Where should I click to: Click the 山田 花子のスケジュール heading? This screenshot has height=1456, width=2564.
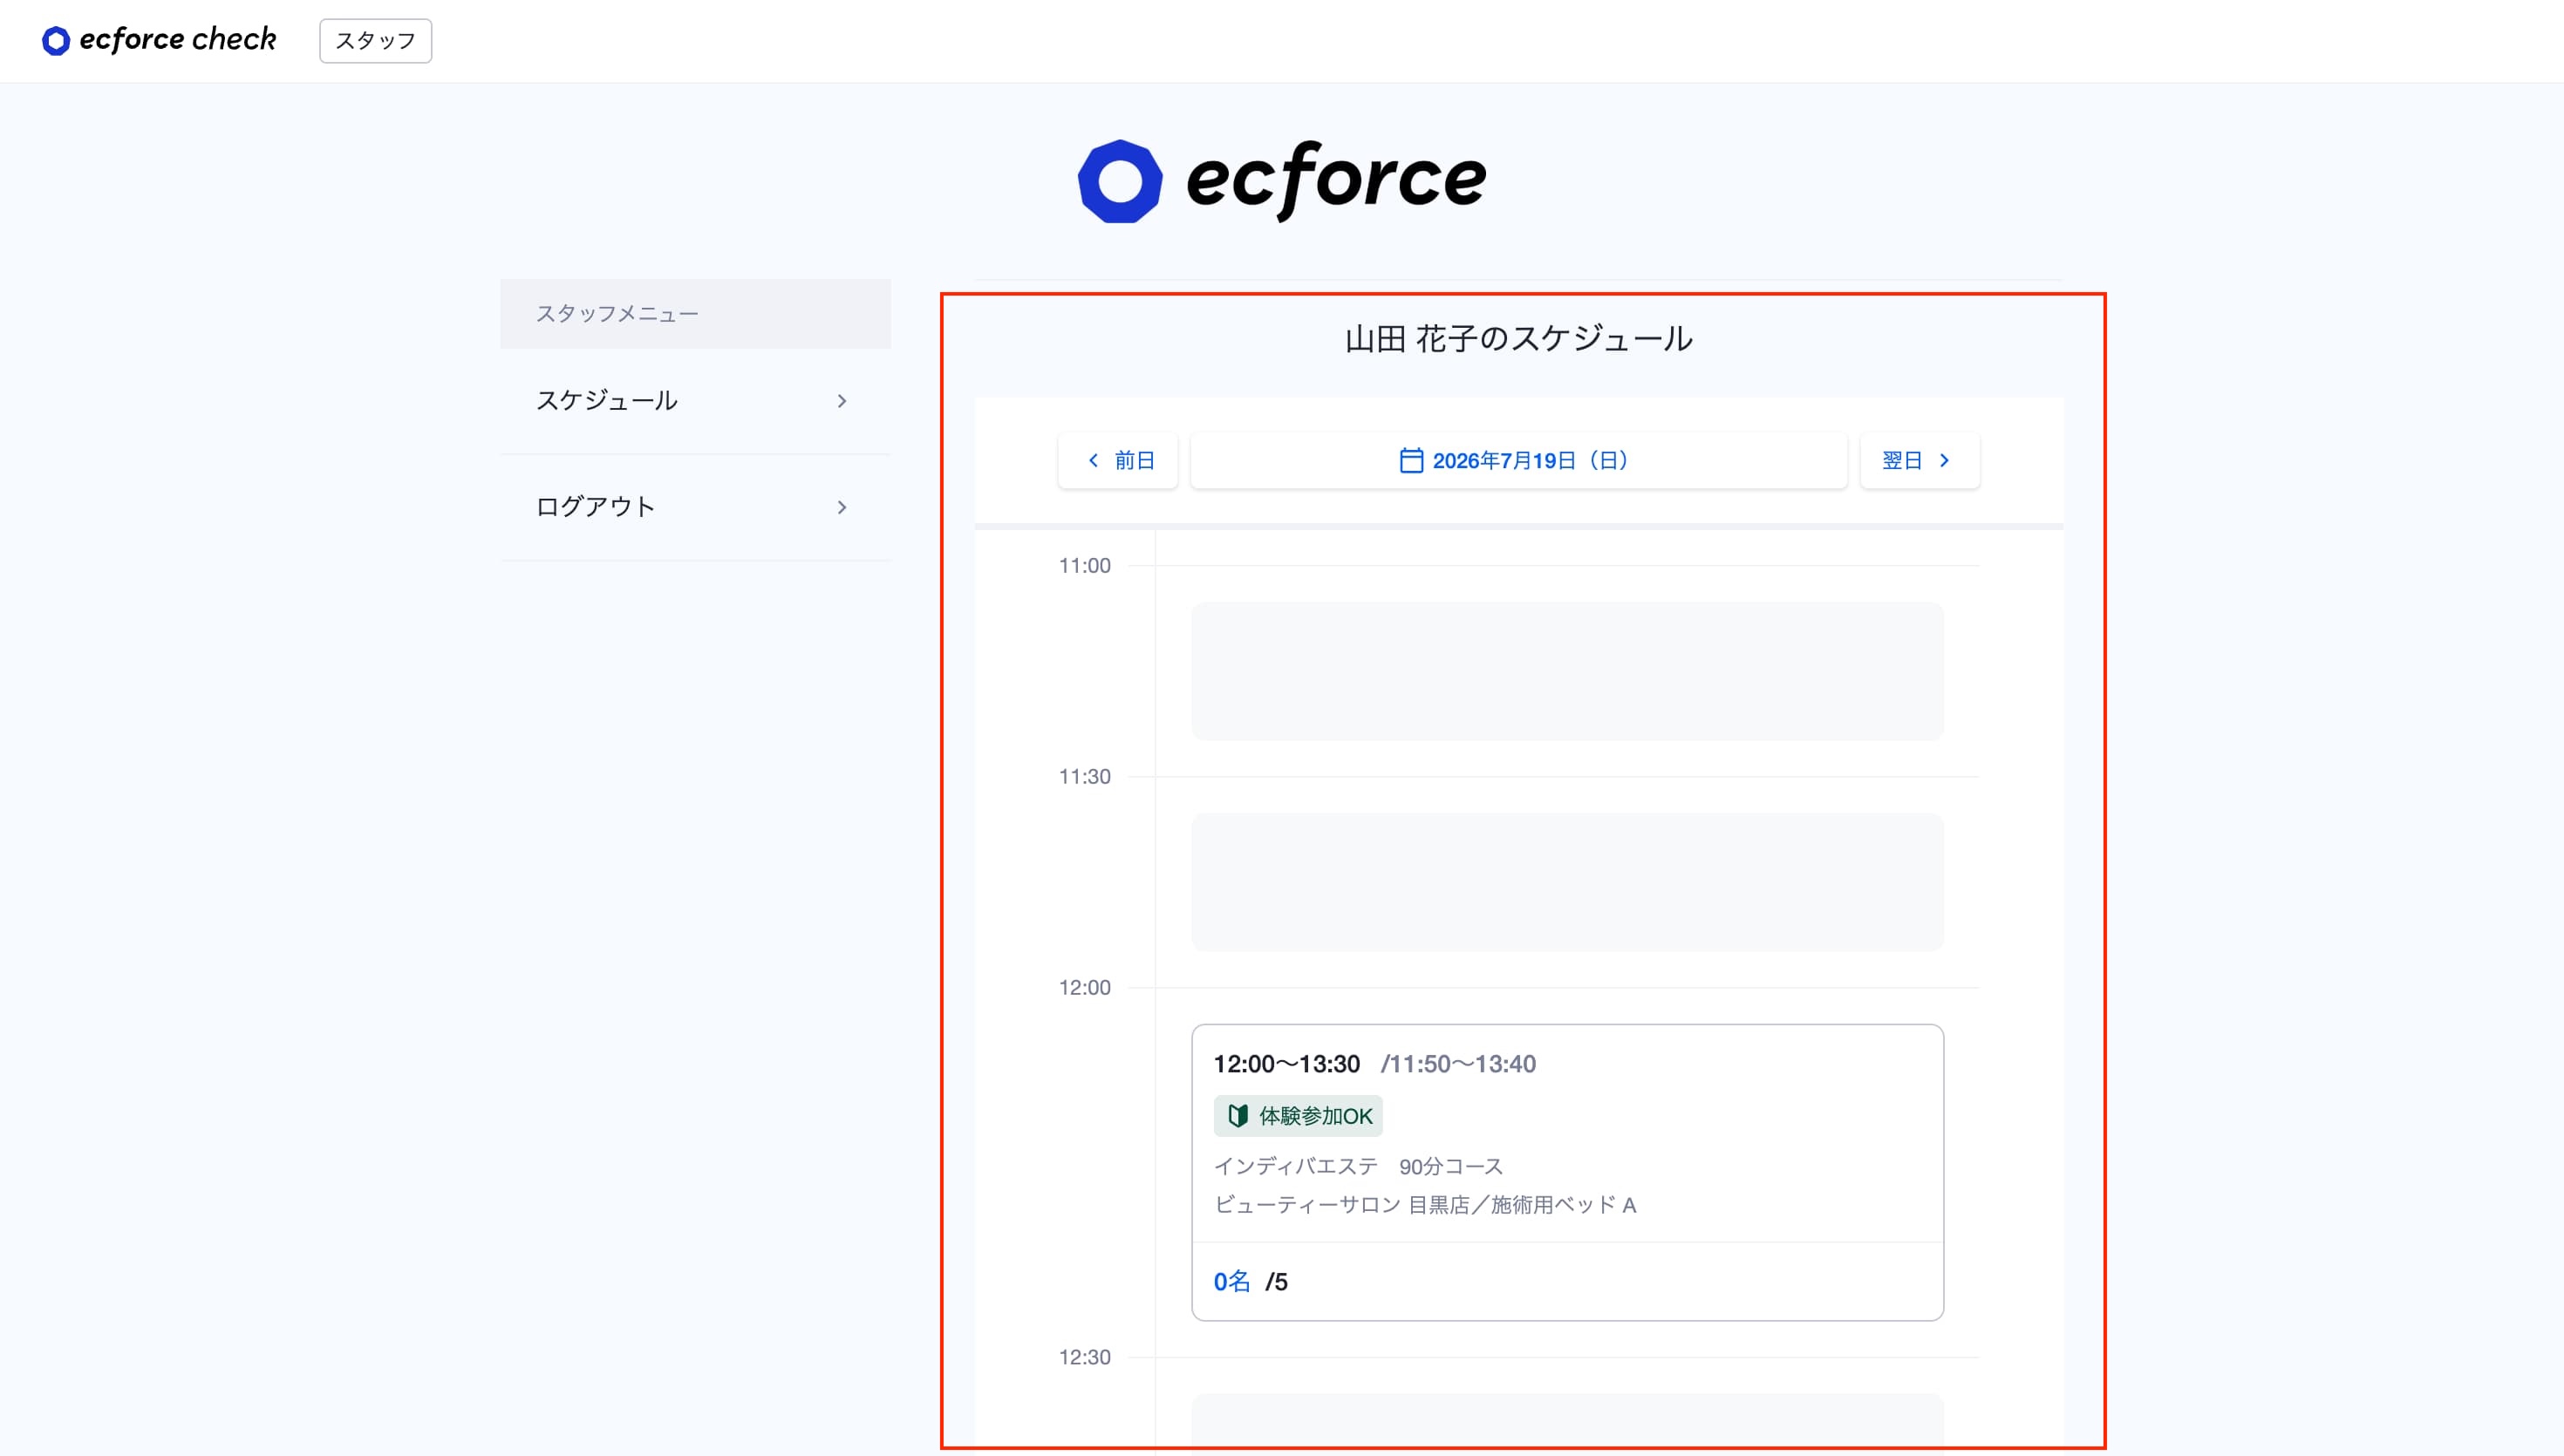pos(1518,339)
